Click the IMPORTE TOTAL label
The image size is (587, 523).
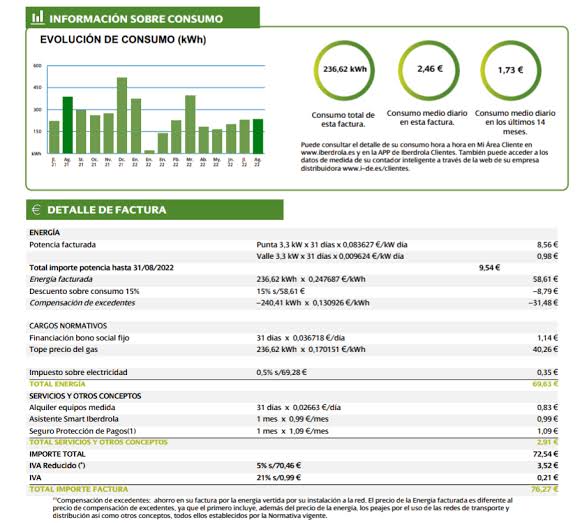point(57,454)
